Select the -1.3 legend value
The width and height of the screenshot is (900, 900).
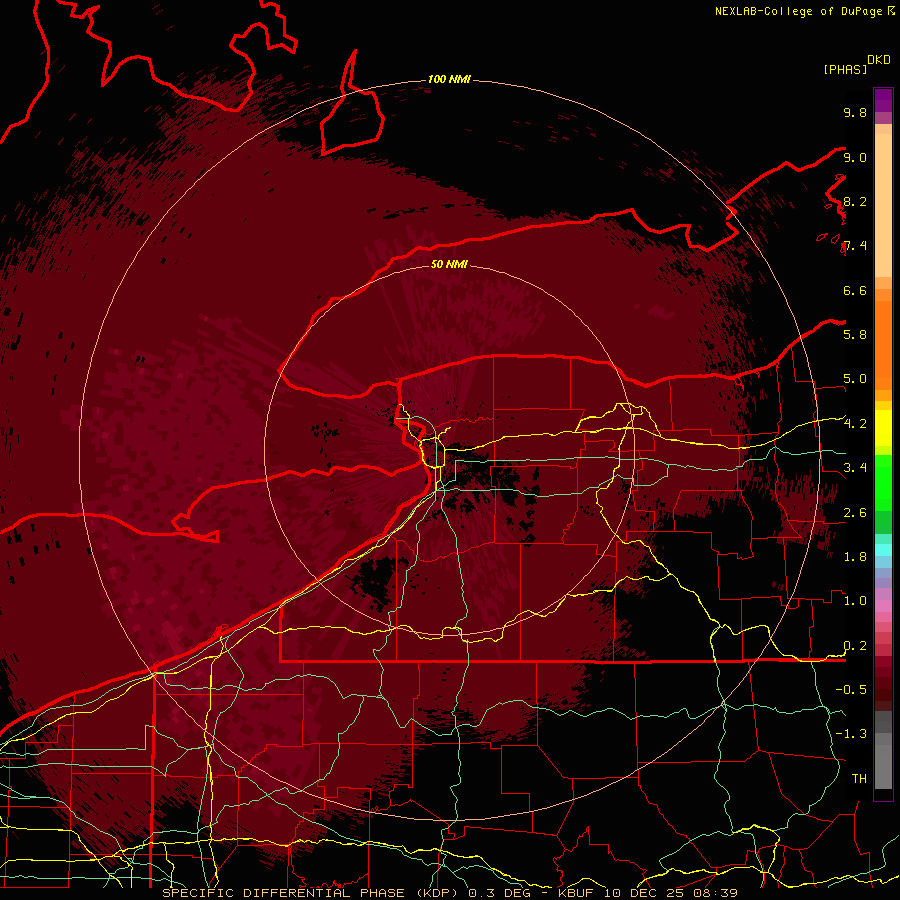(x=851, y=734)
